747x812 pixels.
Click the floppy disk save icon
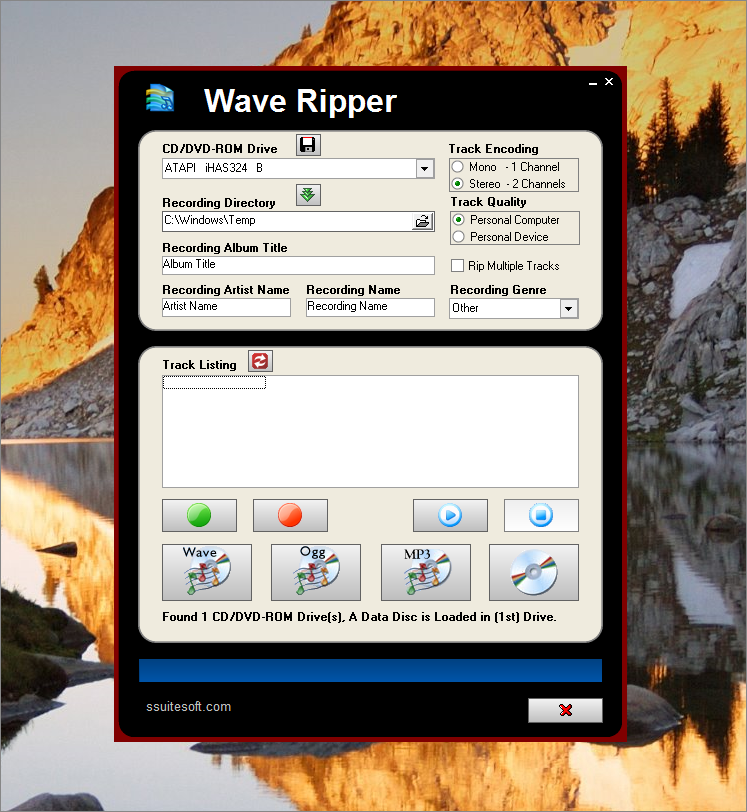point(308,145)
